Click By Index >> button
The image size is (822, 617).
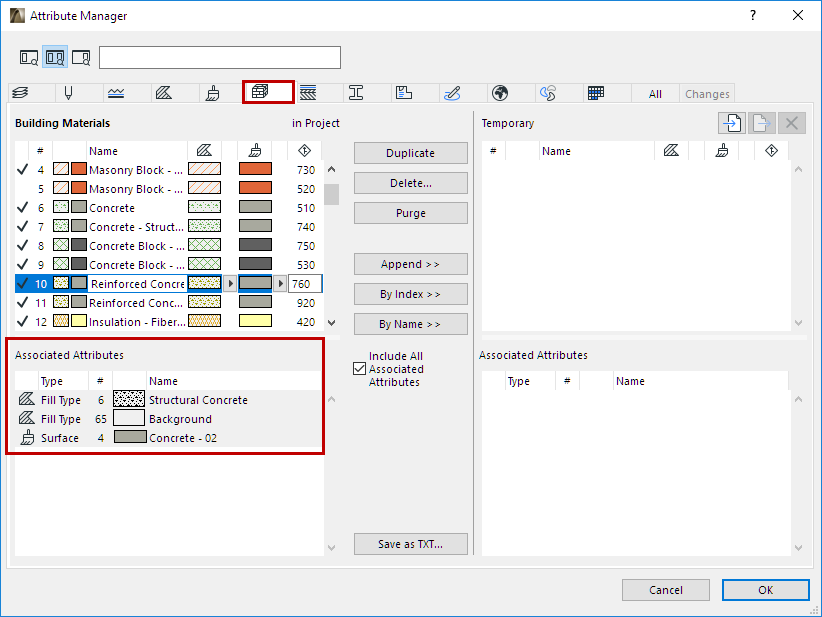coord(410,294)
